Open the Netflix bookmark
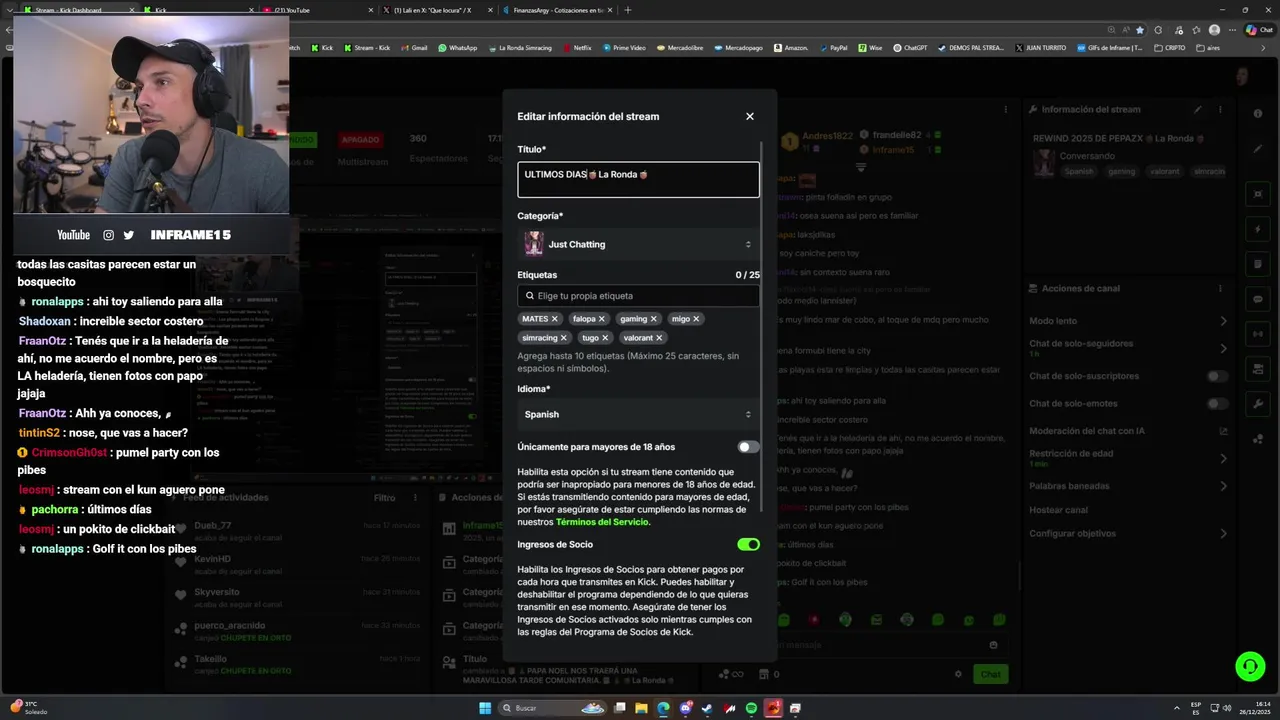Screen dimensions: 1280x720 [x=577, y=48]
